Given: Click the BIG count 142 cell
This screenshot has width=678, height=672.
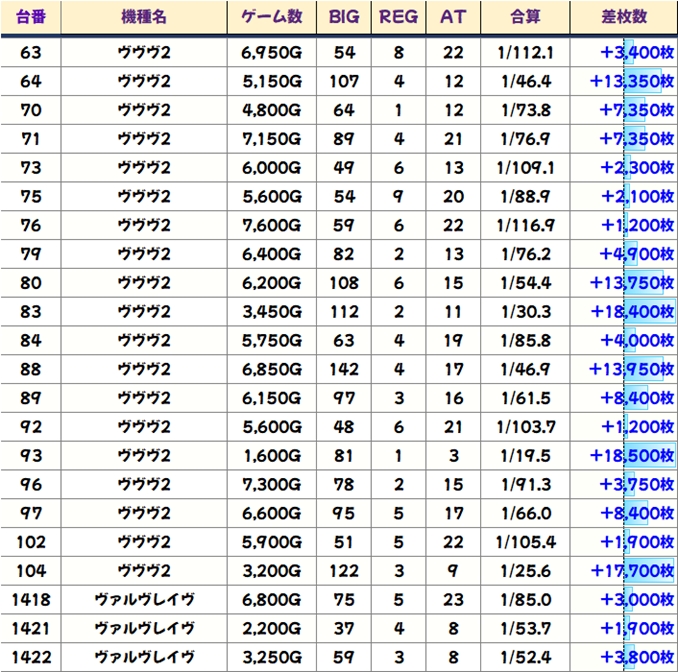Looking at the screenshot, I should pyautogui.click(x=344, y=370).
